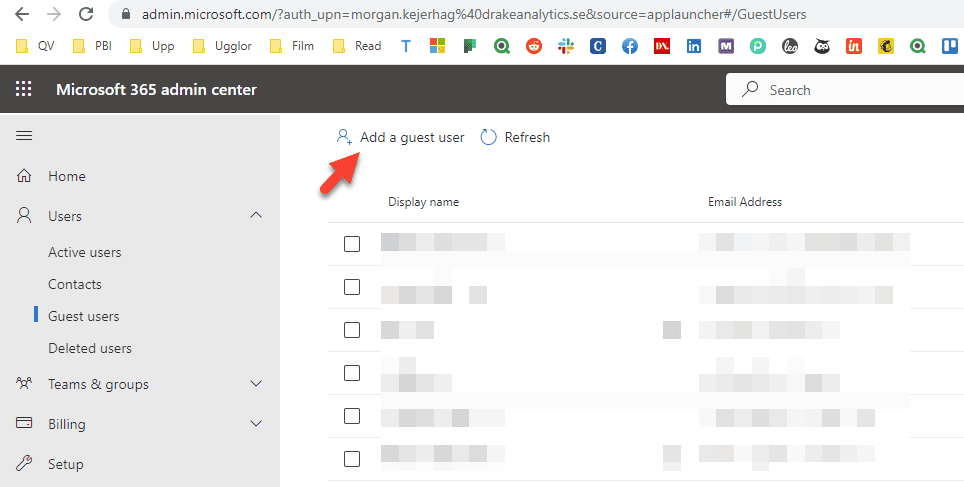Tick the checkbox of the first guest row
This screenshot has width=964, height=487.
click(352, 244)
